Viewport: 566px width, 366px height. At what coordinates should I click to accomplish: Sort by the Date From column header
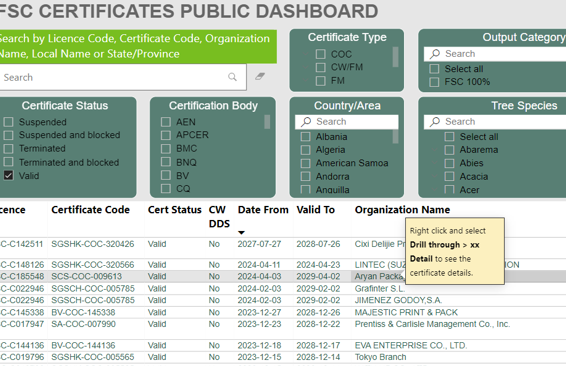263,210
